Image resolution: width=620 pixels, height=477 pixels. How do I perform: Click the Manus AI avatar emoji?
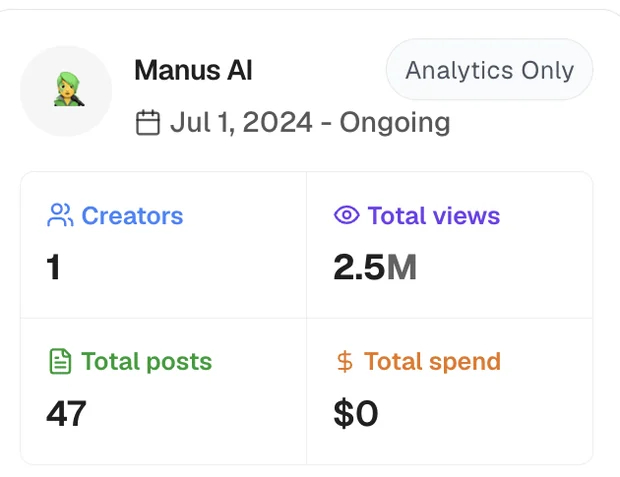tap(69, 89)
